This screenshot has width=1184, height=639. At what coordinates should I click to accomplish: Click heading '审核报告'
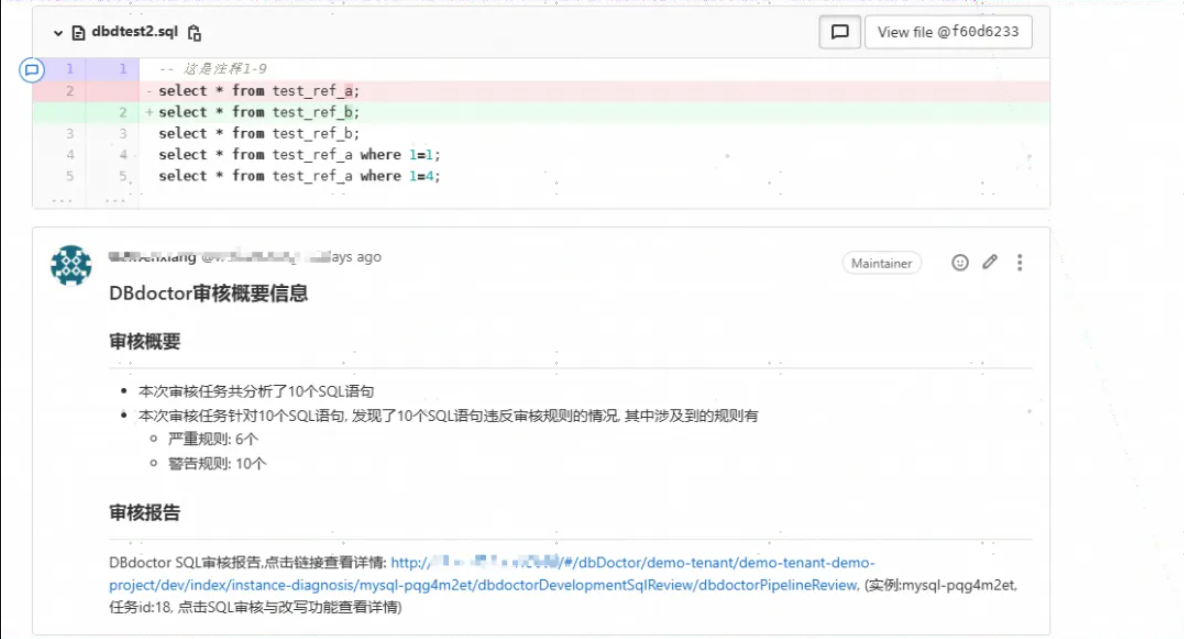pyautogui.click(x=144, y=513)
